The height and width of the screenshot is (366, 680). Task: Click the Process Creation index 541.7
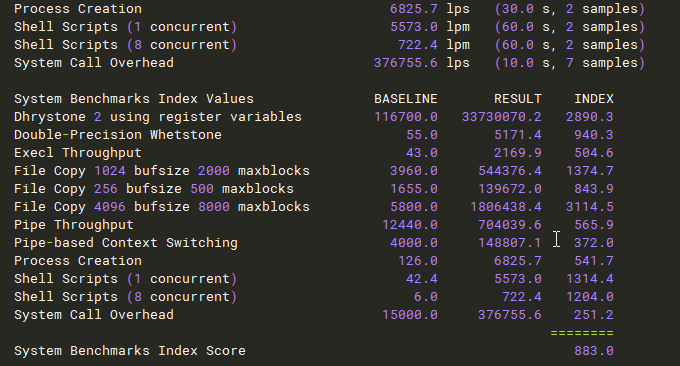[594, 261]
